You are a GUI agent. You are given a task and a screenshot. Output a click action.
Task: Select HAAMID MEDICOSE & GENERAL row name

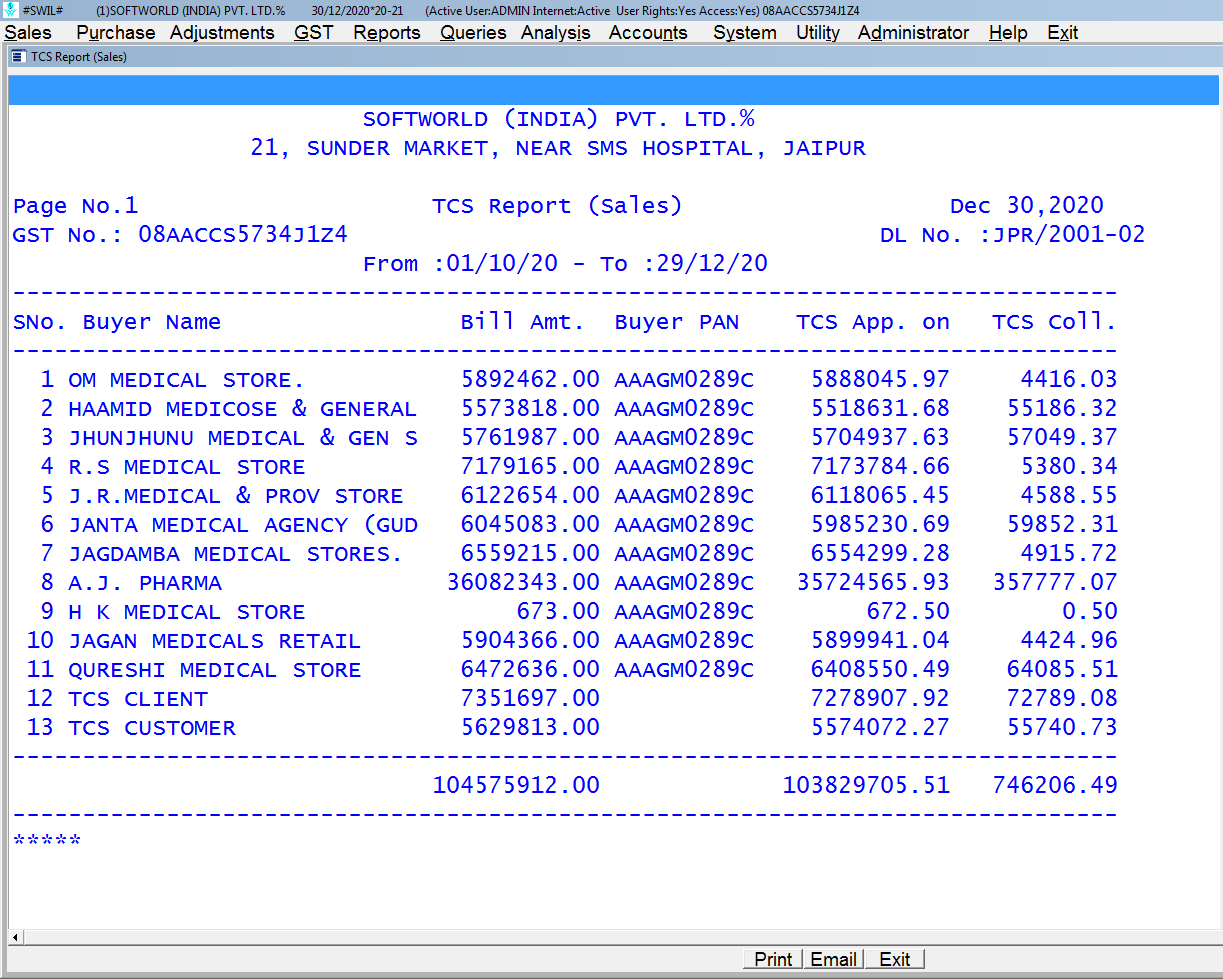242,409
